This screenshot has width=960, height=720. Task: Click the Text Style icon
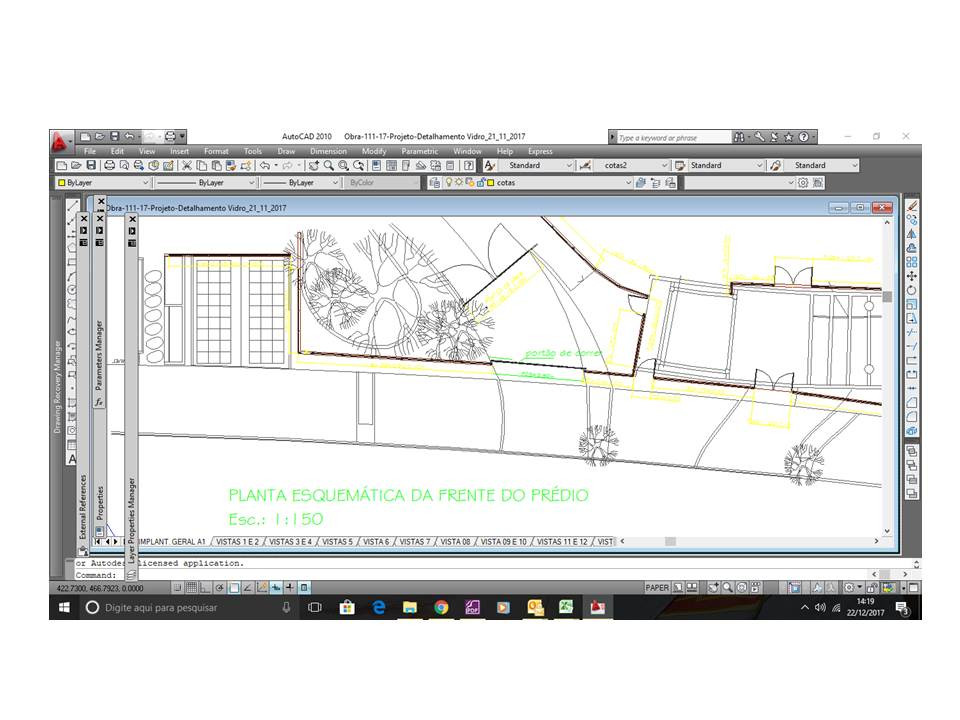coord(489,165)
